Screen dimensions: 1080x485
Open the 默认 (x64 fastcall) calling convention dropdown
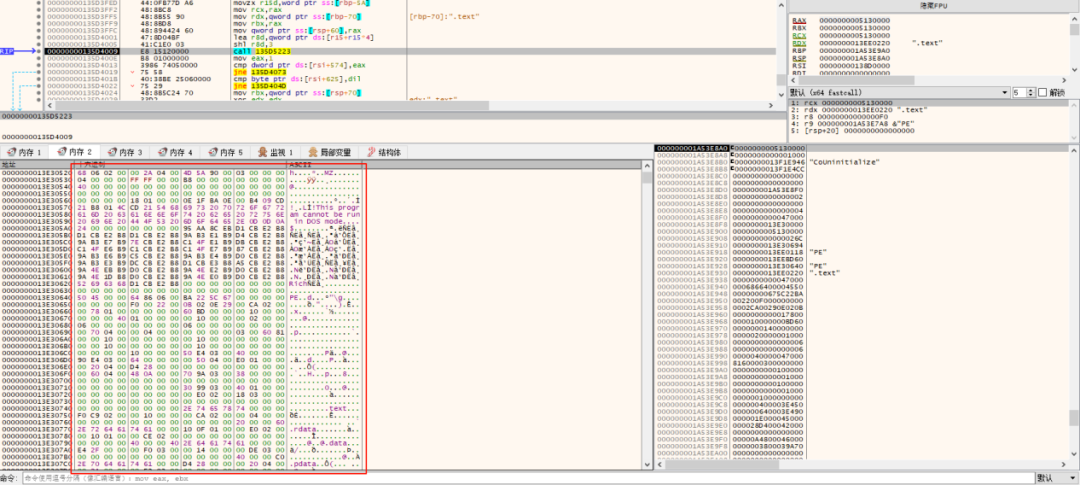pos(899,92)
